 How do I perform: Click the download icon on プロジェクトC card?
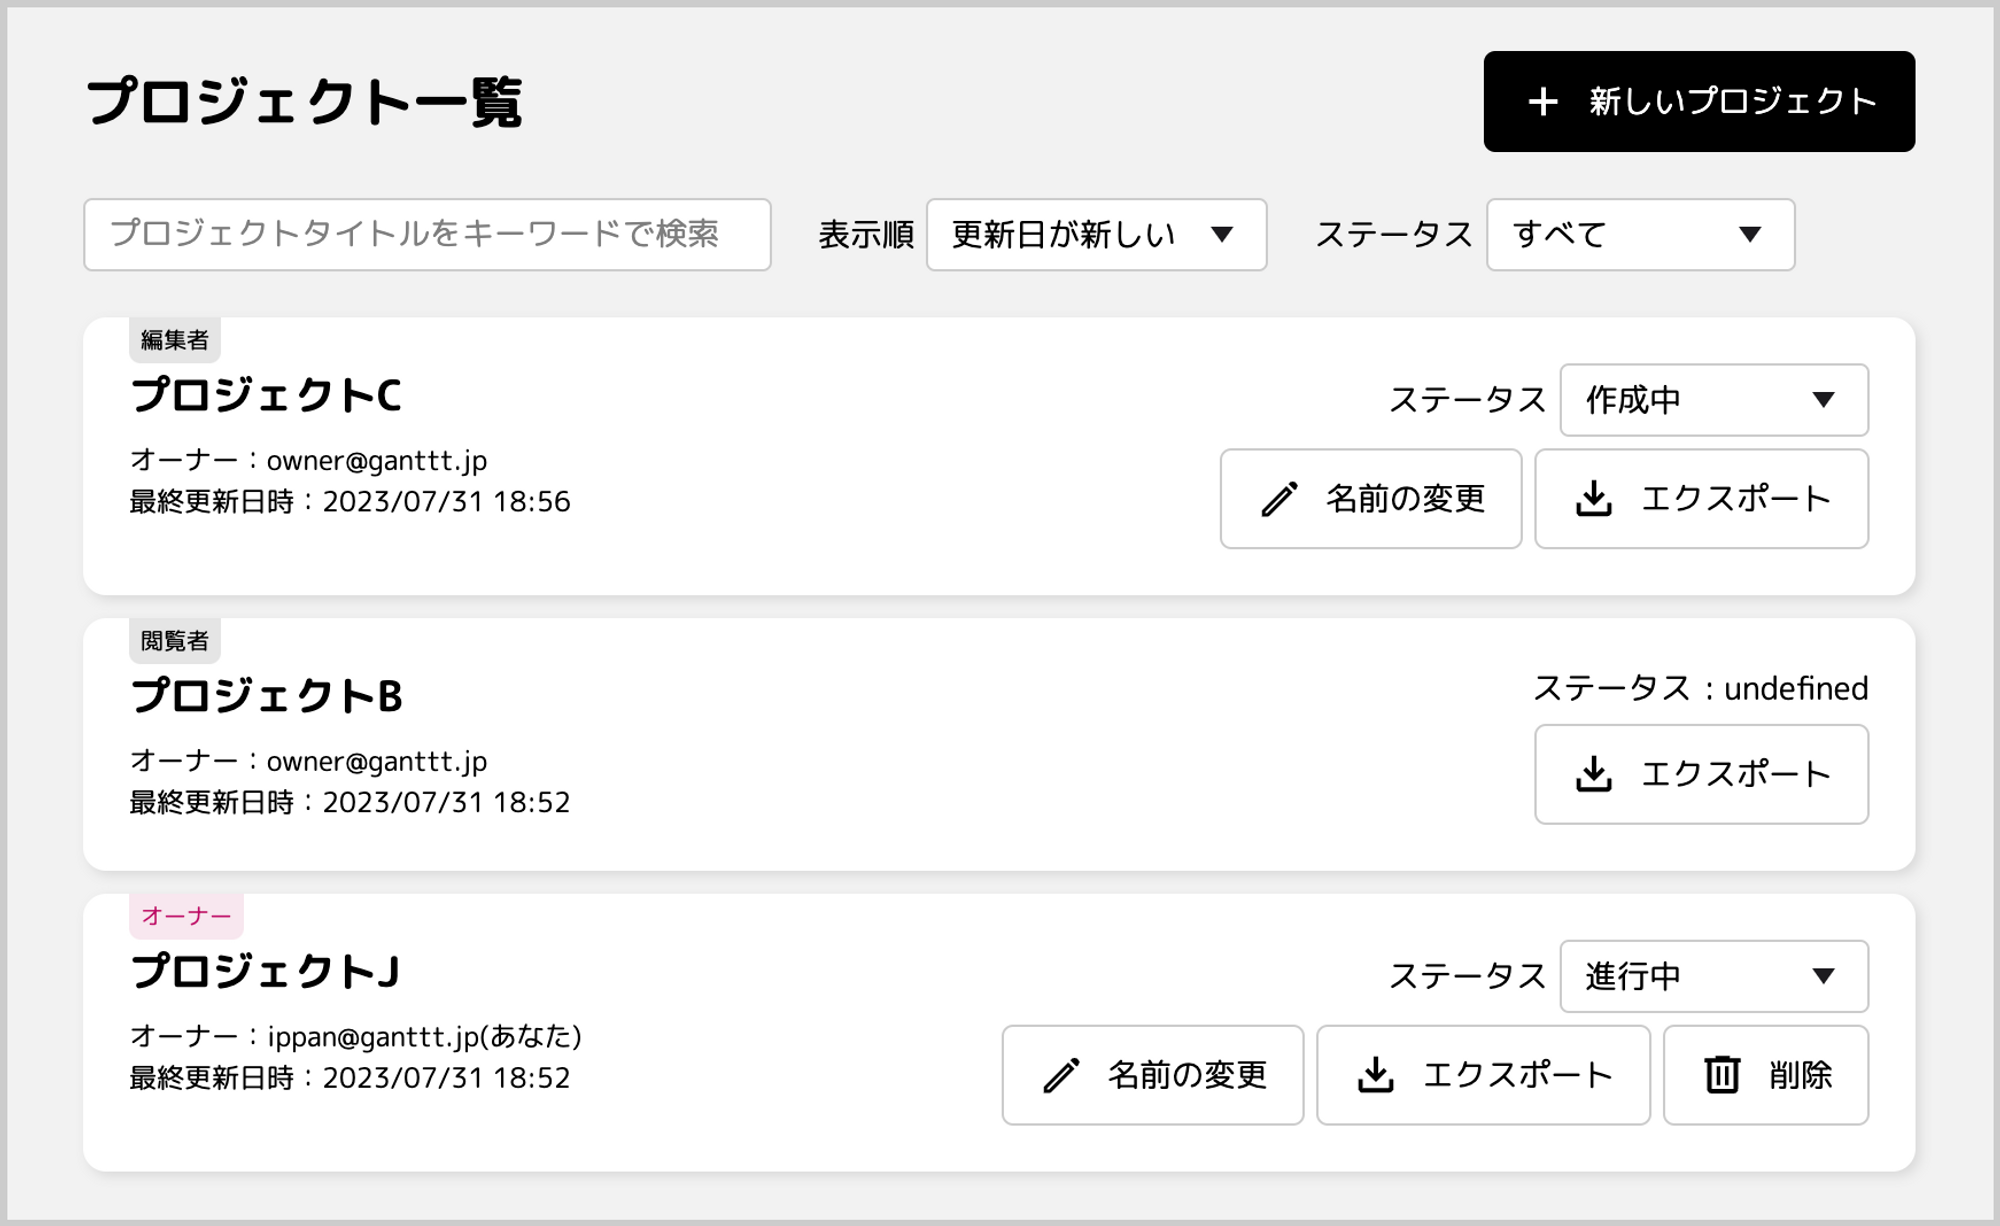point(1594,499)
